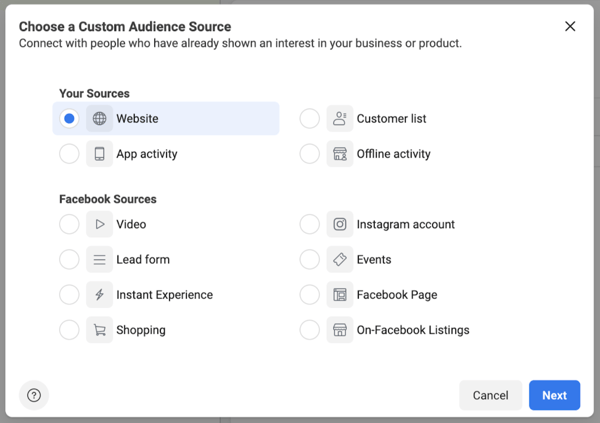
Task: Click the Your Sources heading
Action: pos(95,93)
